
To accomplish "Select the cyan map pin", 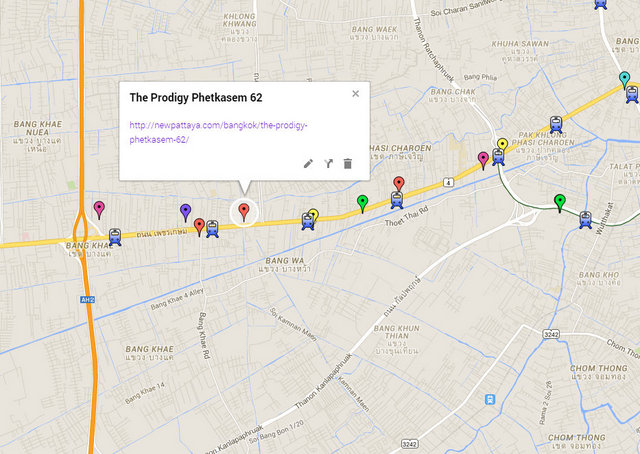I will click(624, 80).
